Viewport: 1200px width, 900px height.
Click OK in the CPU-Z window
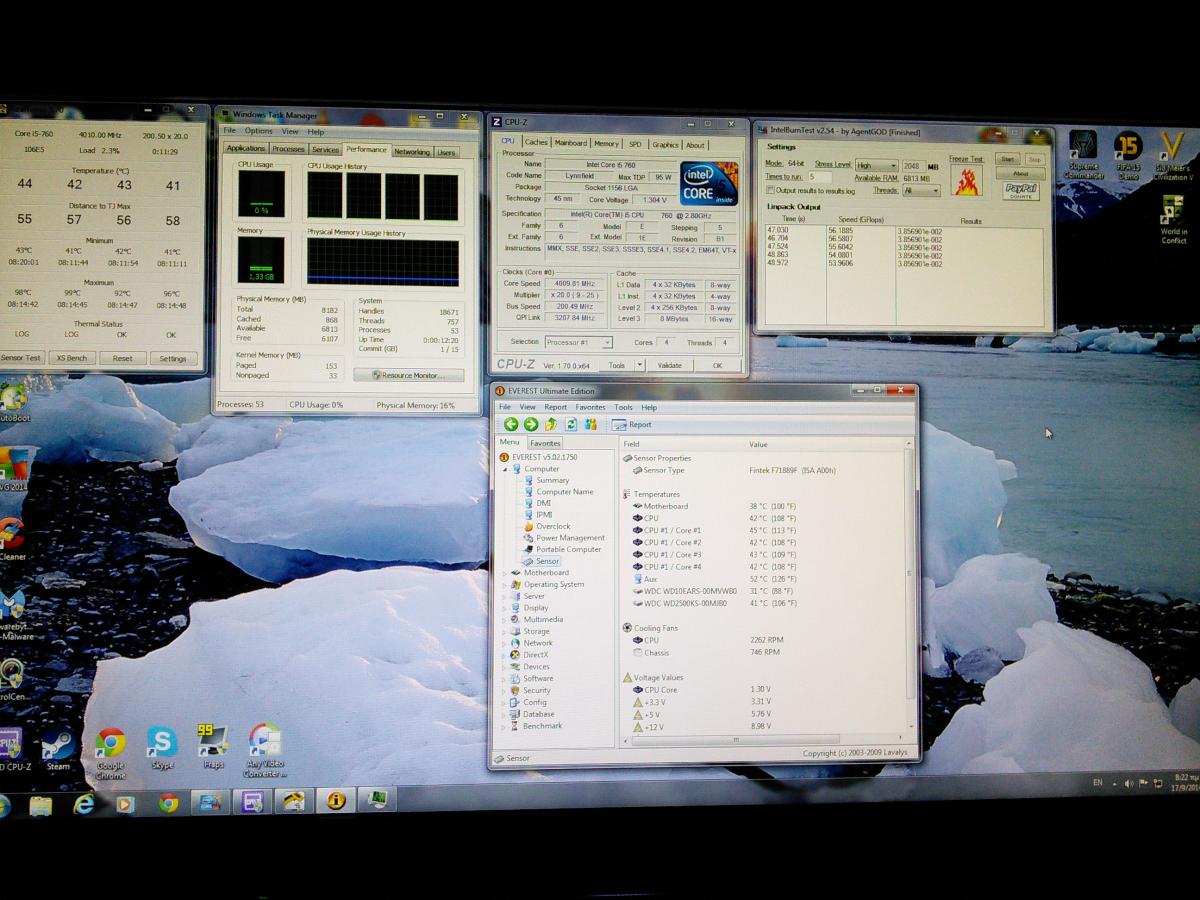click(717, 365)
